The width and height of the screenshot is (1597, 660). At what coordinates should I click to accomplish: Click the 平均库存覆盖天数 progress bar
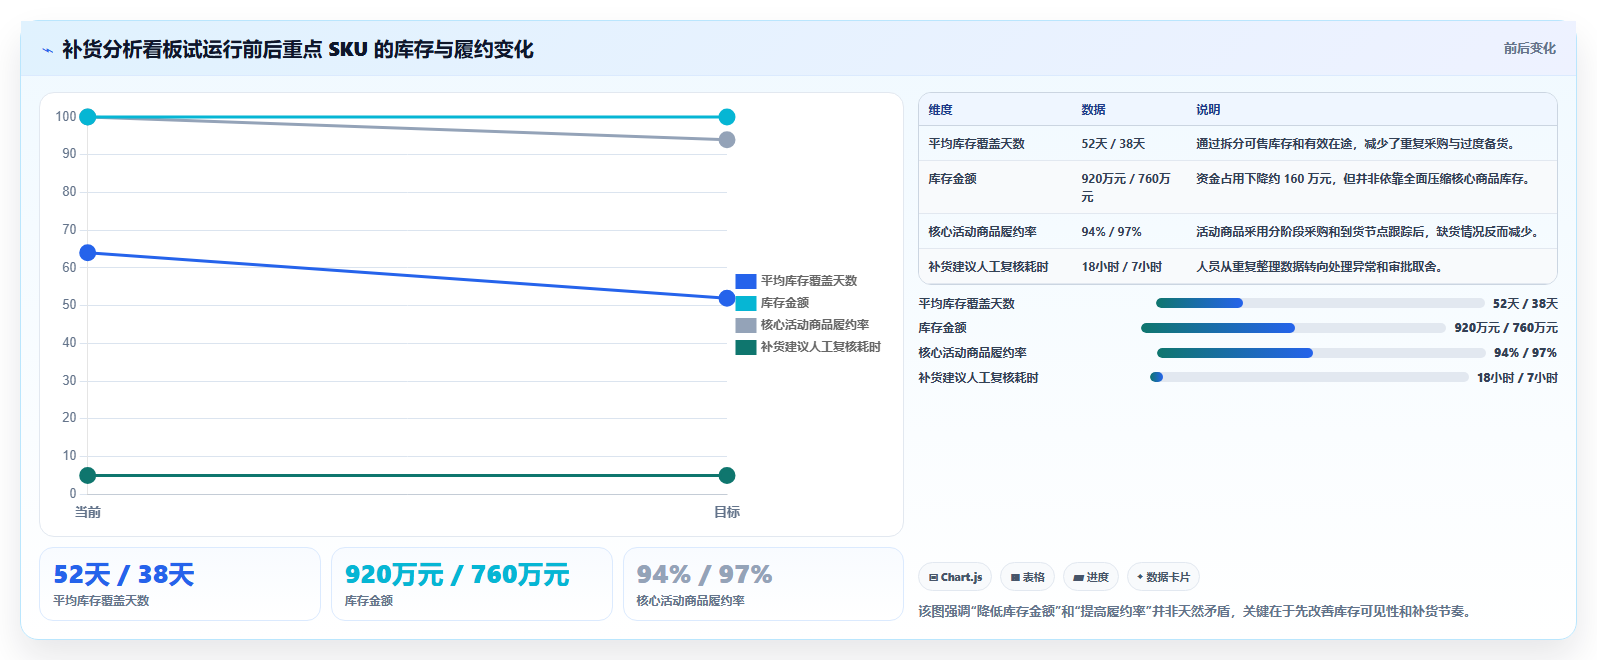1320,303
